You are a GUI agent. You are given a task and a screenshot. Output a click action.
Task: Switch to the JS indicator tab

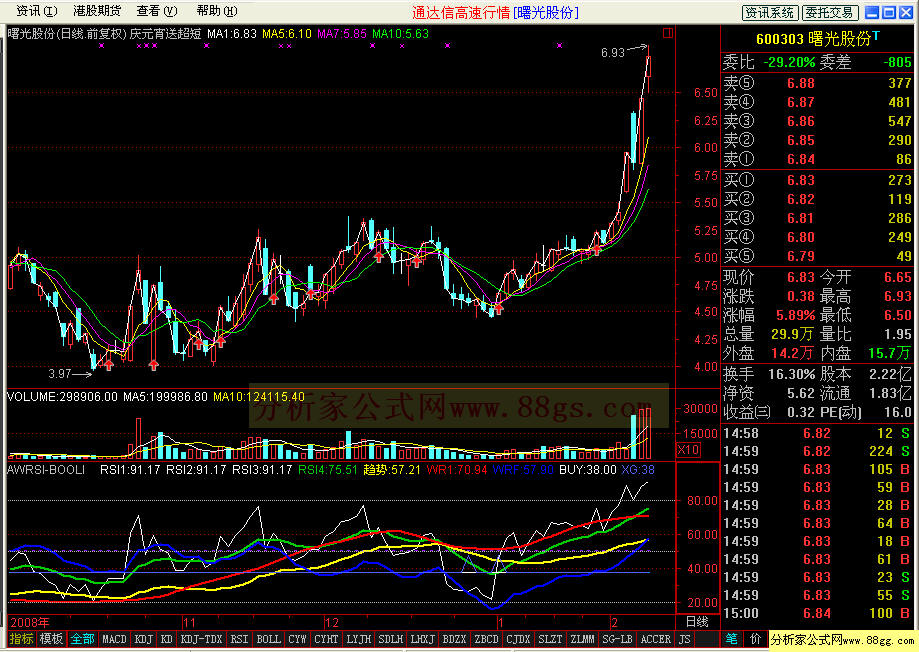click(685, 639)
